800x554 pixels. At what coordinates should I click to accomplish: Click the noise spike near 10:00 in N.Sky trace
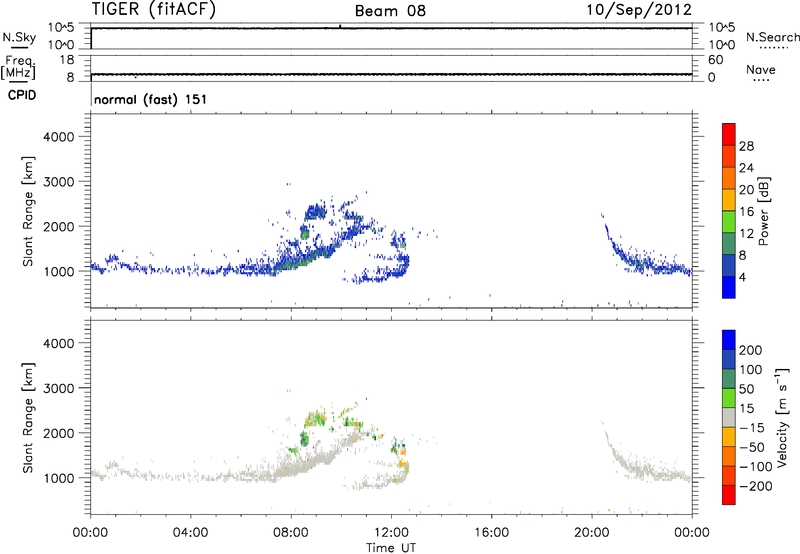(x=340, y=26)
